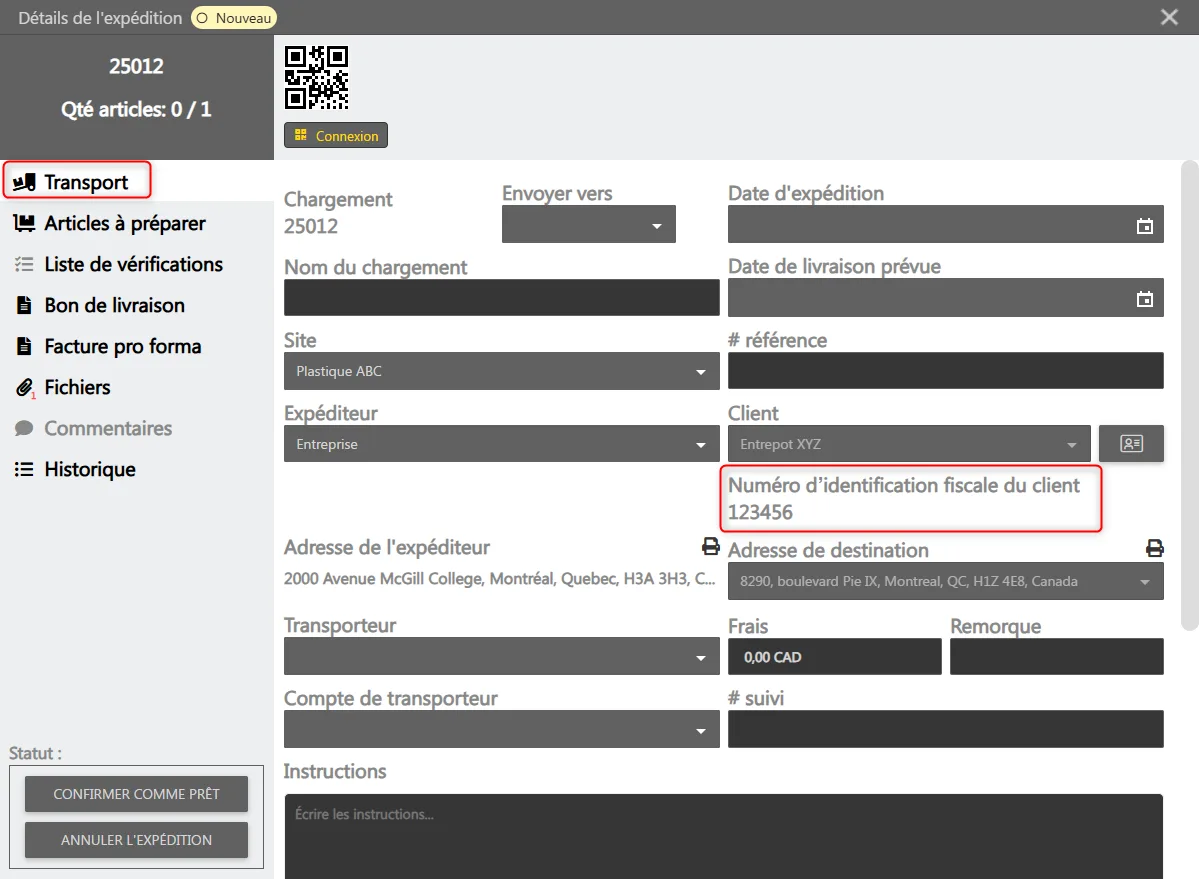Viewport: 1199px width, 879px height.
Task: Go to the Fichiers section
Action: pyautogui.click(x=77, y=388)
